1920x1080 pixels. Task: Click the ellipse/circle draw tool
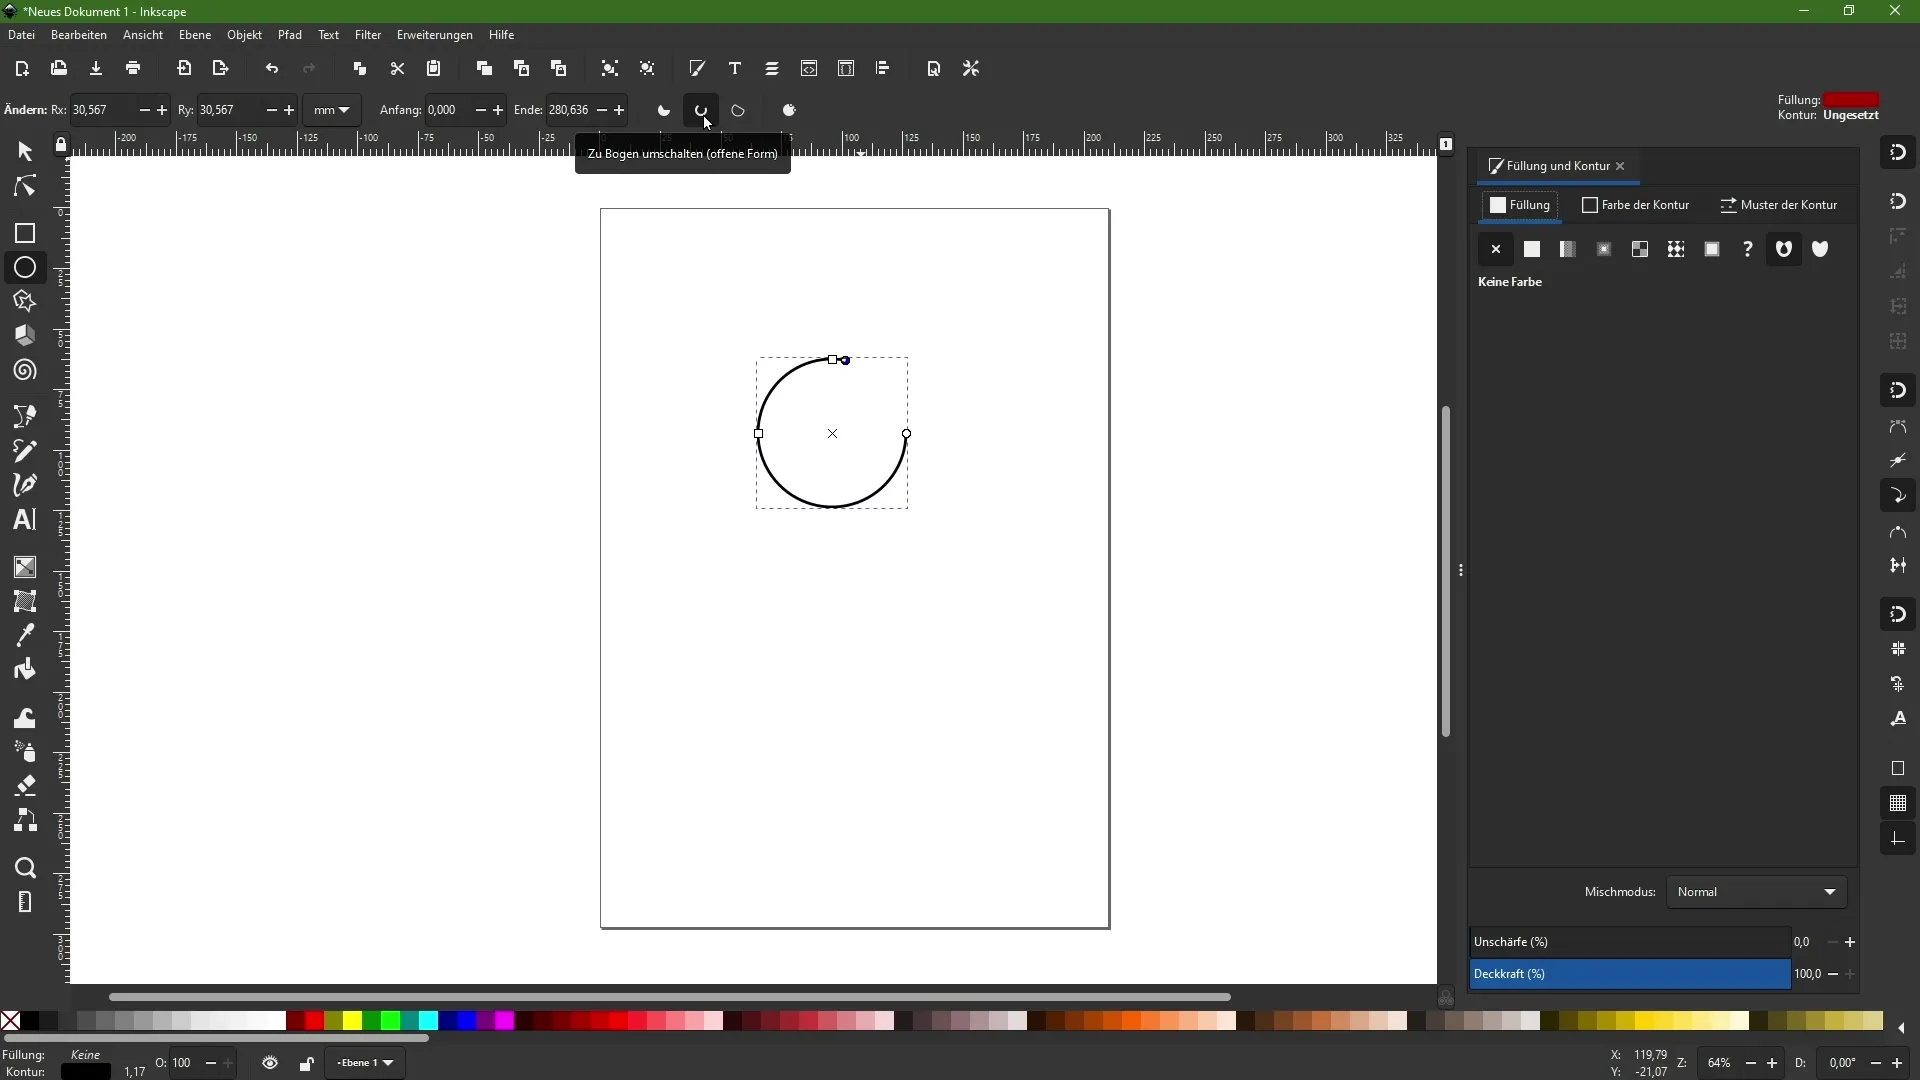(24, 268)
